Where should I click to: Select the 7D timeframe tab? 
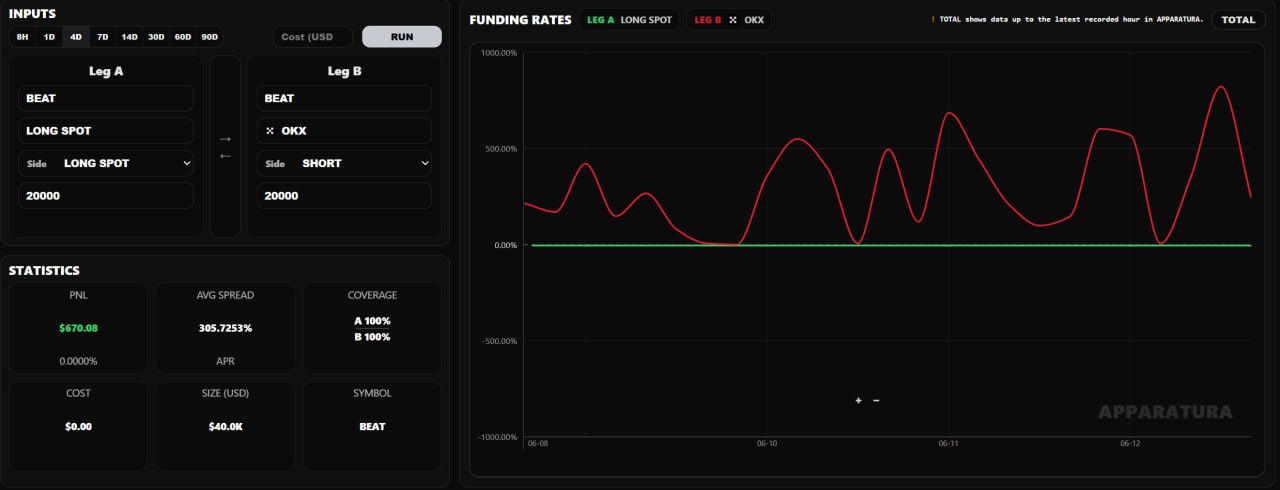102,37
